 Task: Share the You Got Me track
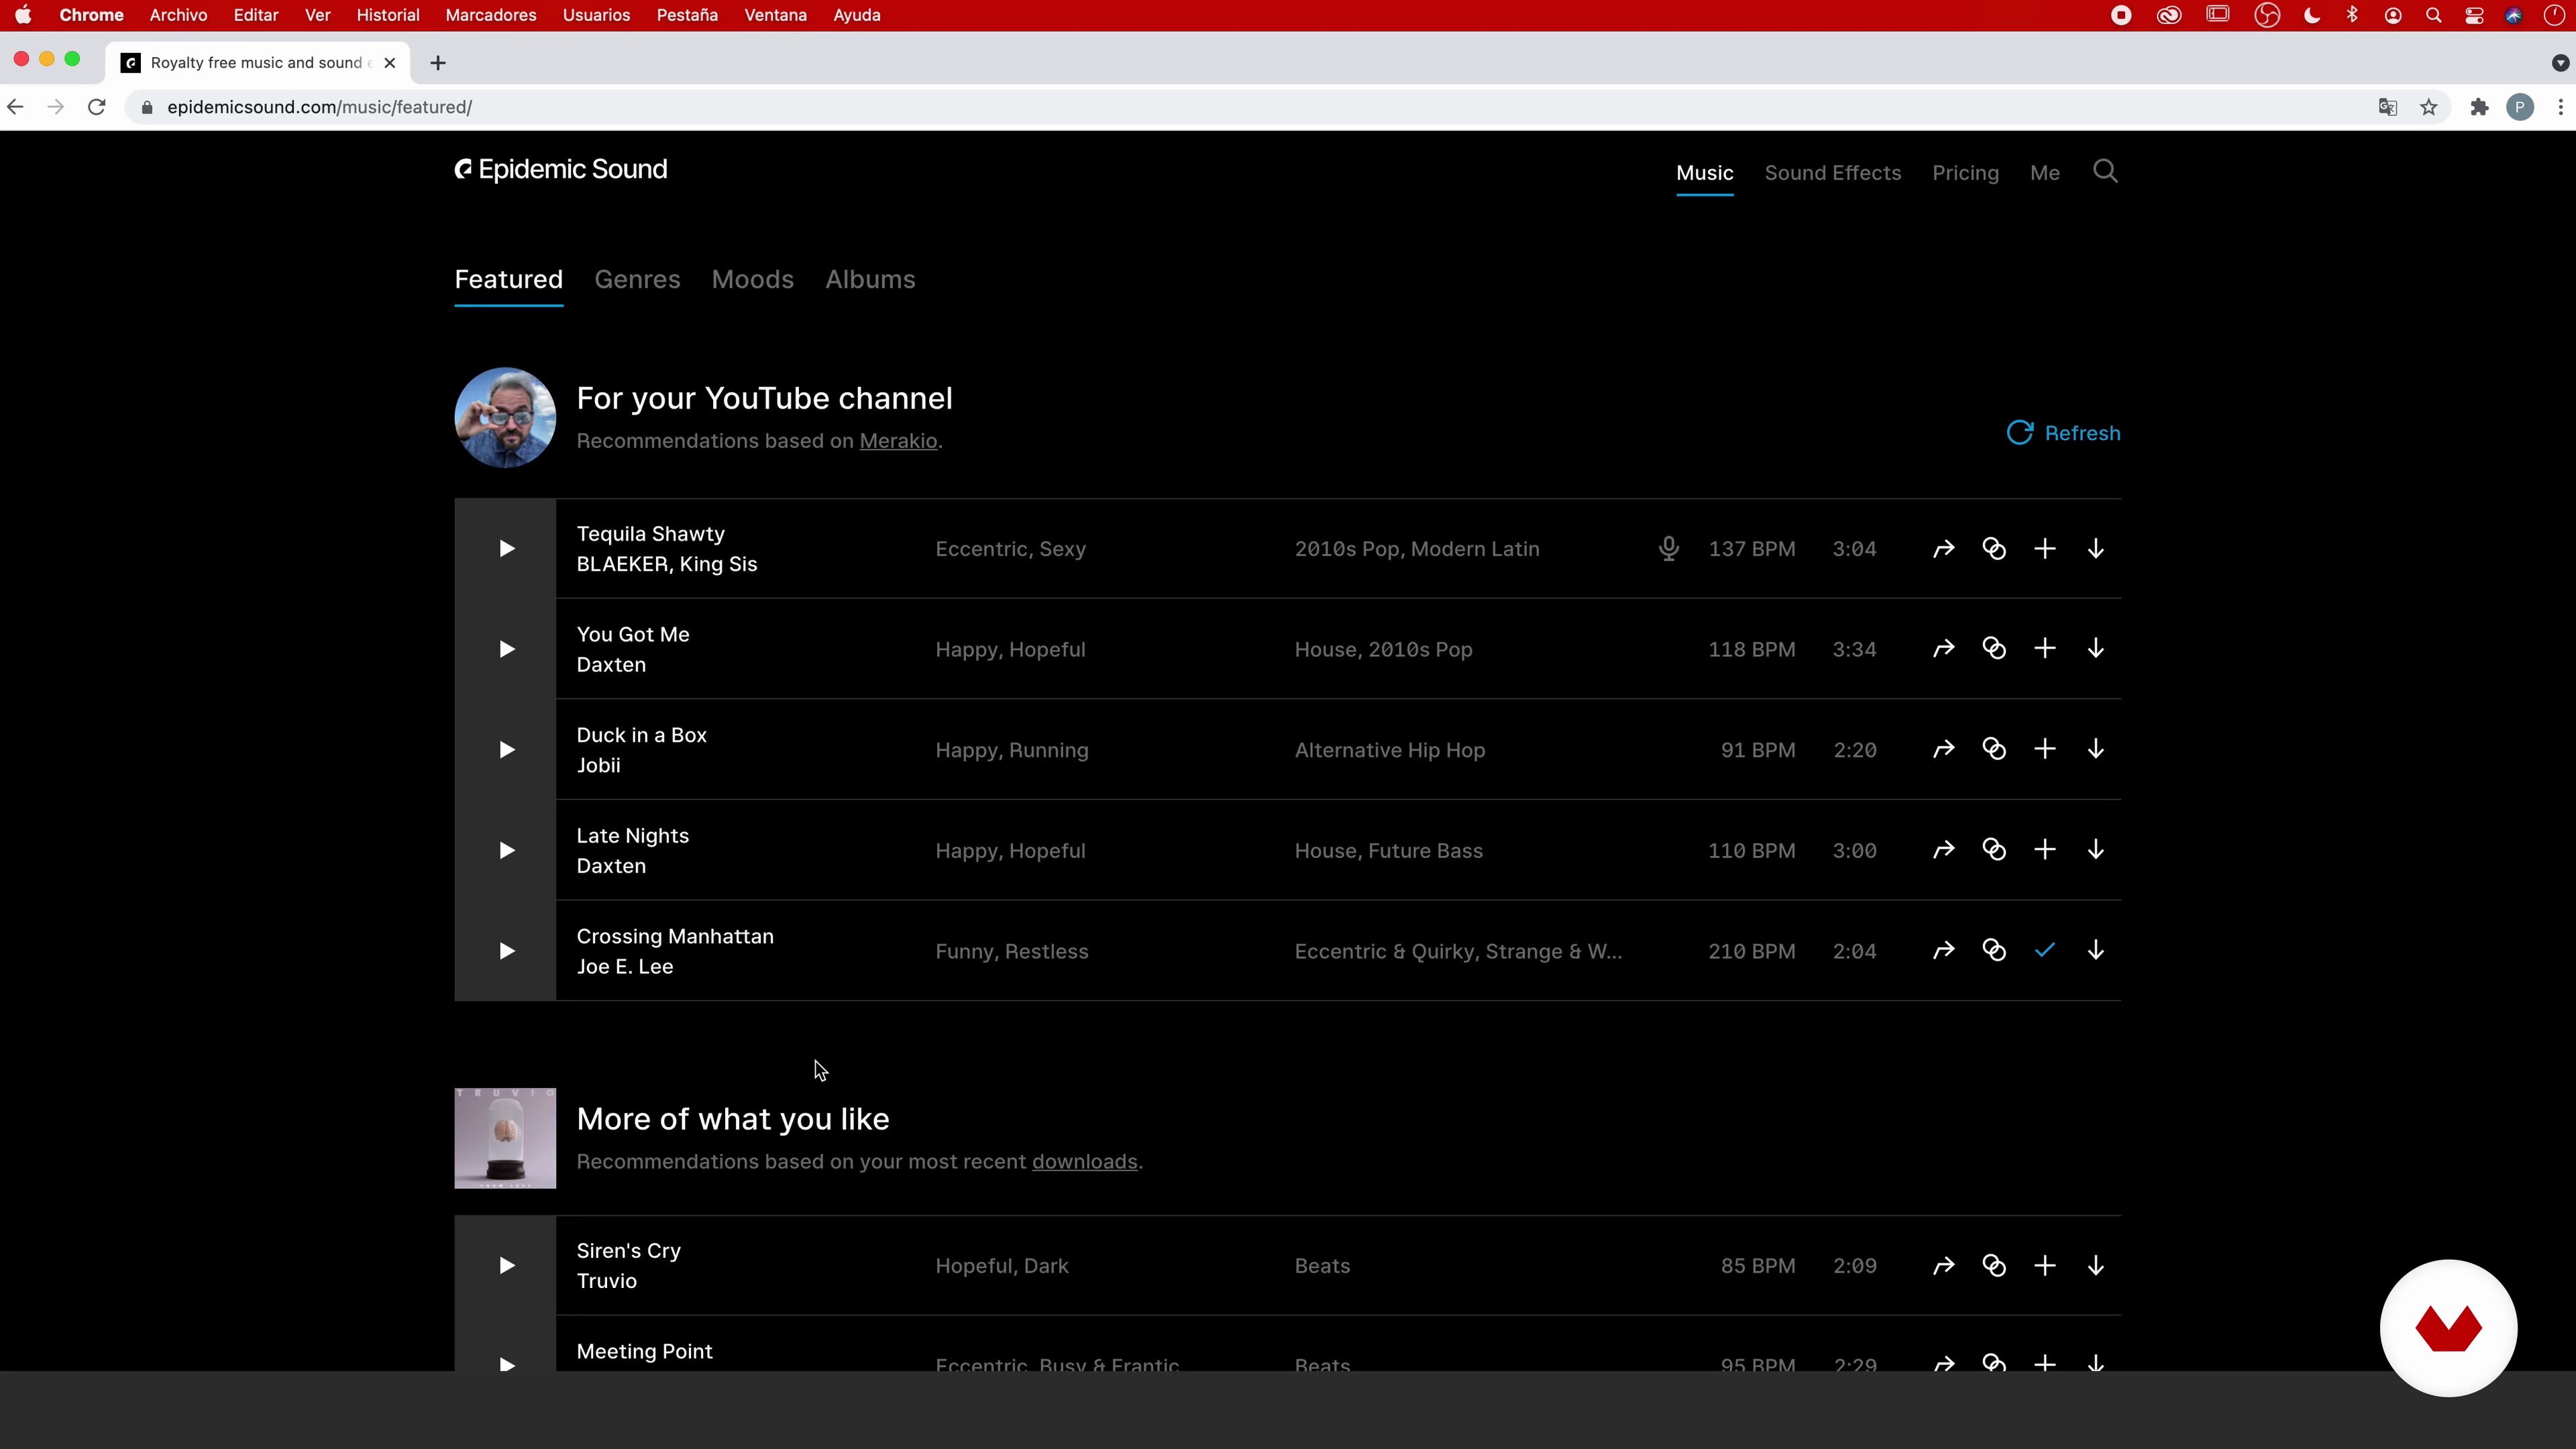(1943, 648)
